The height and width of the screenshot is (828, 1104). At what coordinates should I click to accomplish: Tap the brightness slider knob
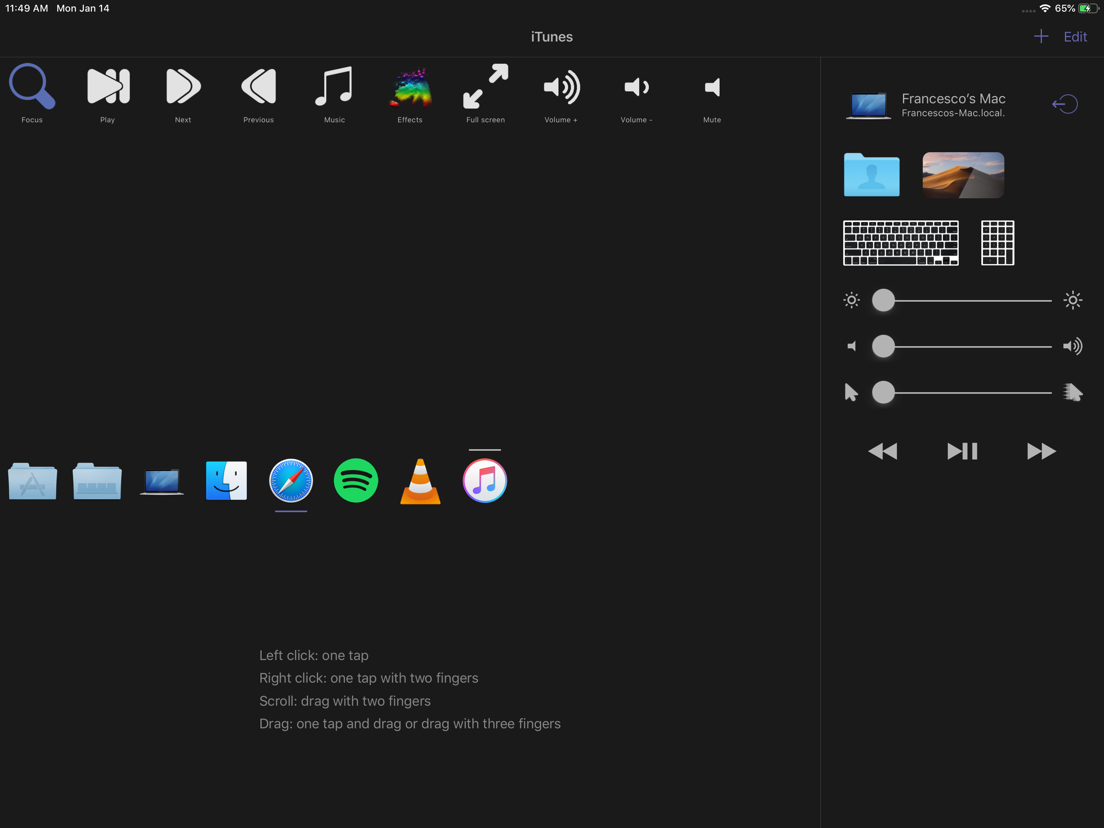coord(883,301)
